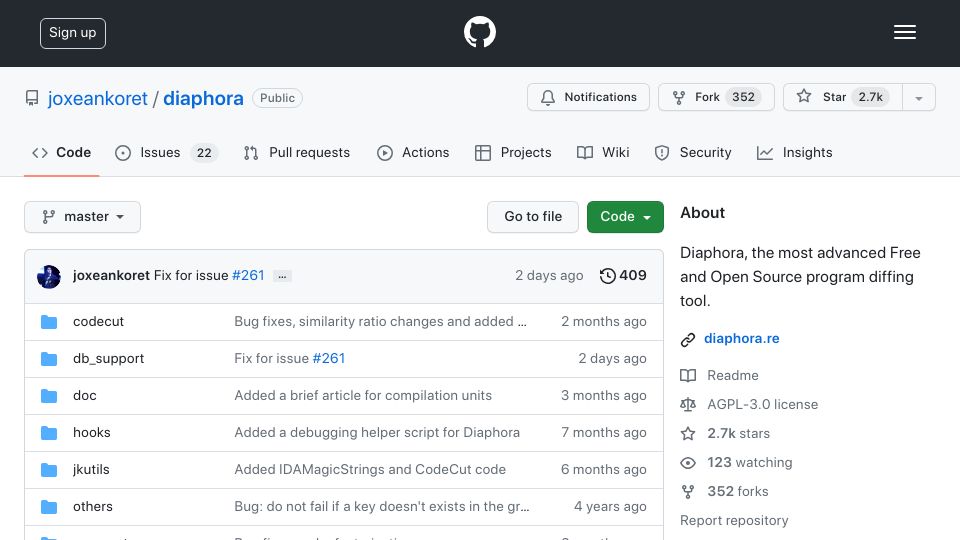Click the repository book icon beside joxeankoret
The height and width of the screenshot is (540, 960).
32,98
